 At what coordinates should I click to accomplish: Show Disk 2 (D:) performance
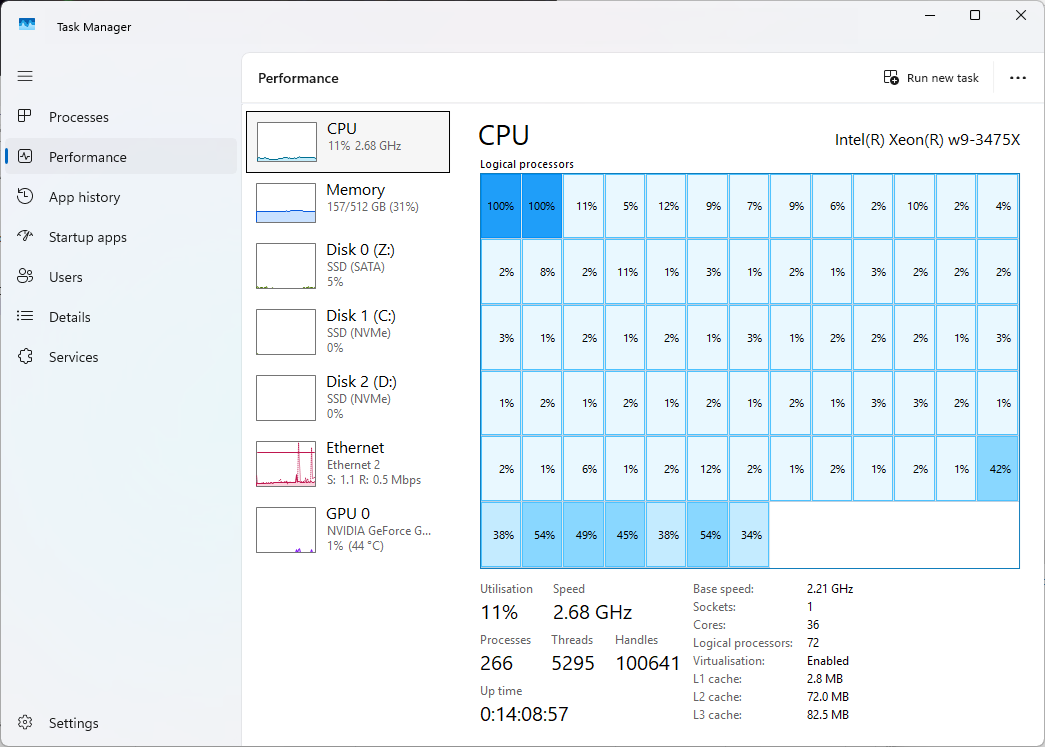click(x=348, y=397)
